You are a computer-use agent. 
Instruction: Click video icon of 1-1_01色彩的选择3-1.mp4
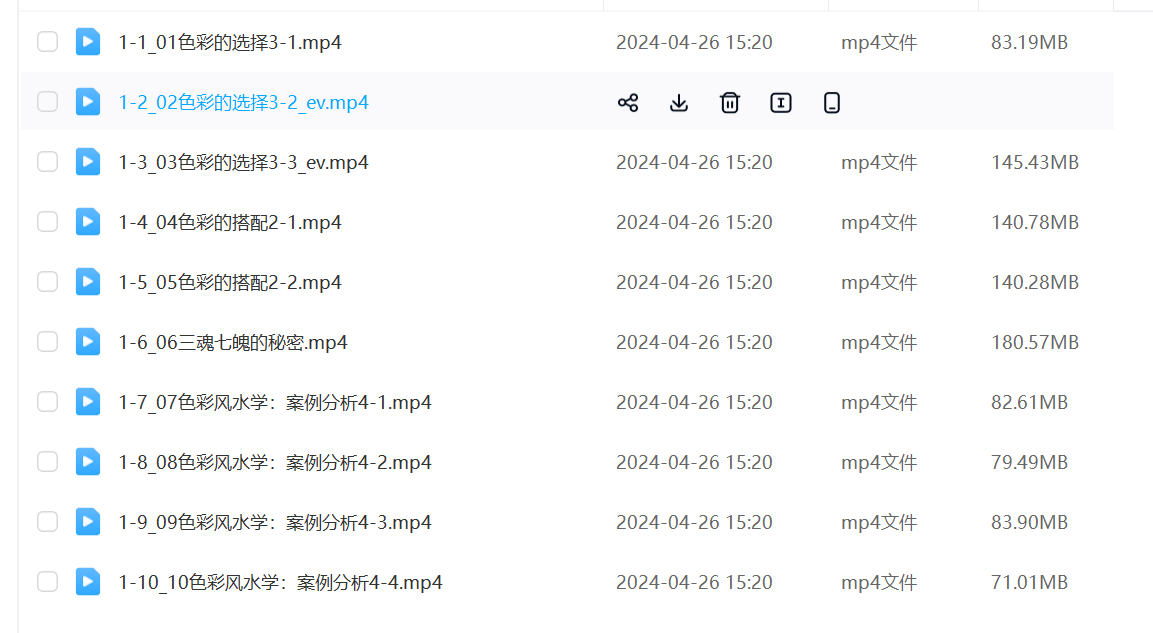coord(88,42)
